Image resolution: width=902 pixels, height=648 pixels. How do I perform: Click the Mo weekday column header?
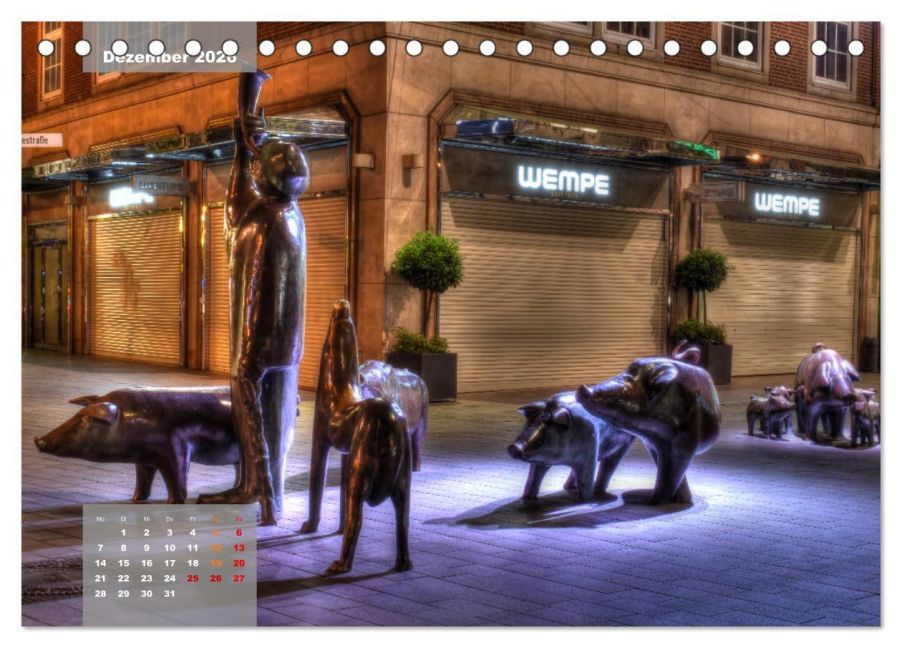100,519
